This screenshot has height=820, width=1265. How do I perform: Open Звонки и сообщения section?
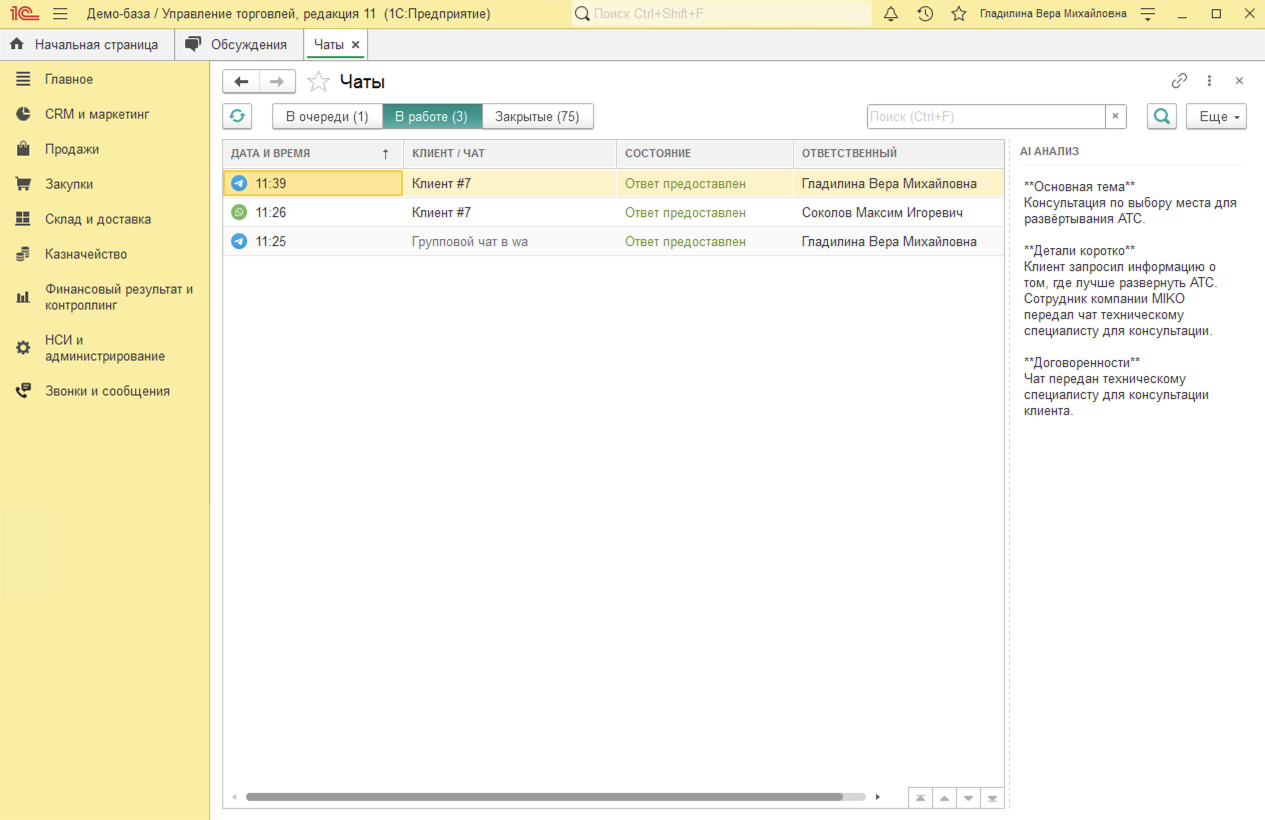click(x=107, y=391)
